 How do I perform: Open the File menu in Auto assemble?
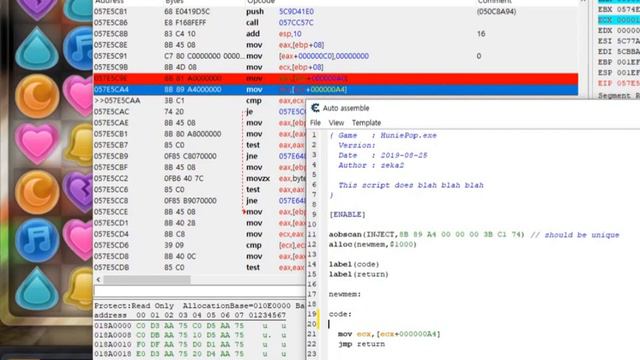coord(315,123)
